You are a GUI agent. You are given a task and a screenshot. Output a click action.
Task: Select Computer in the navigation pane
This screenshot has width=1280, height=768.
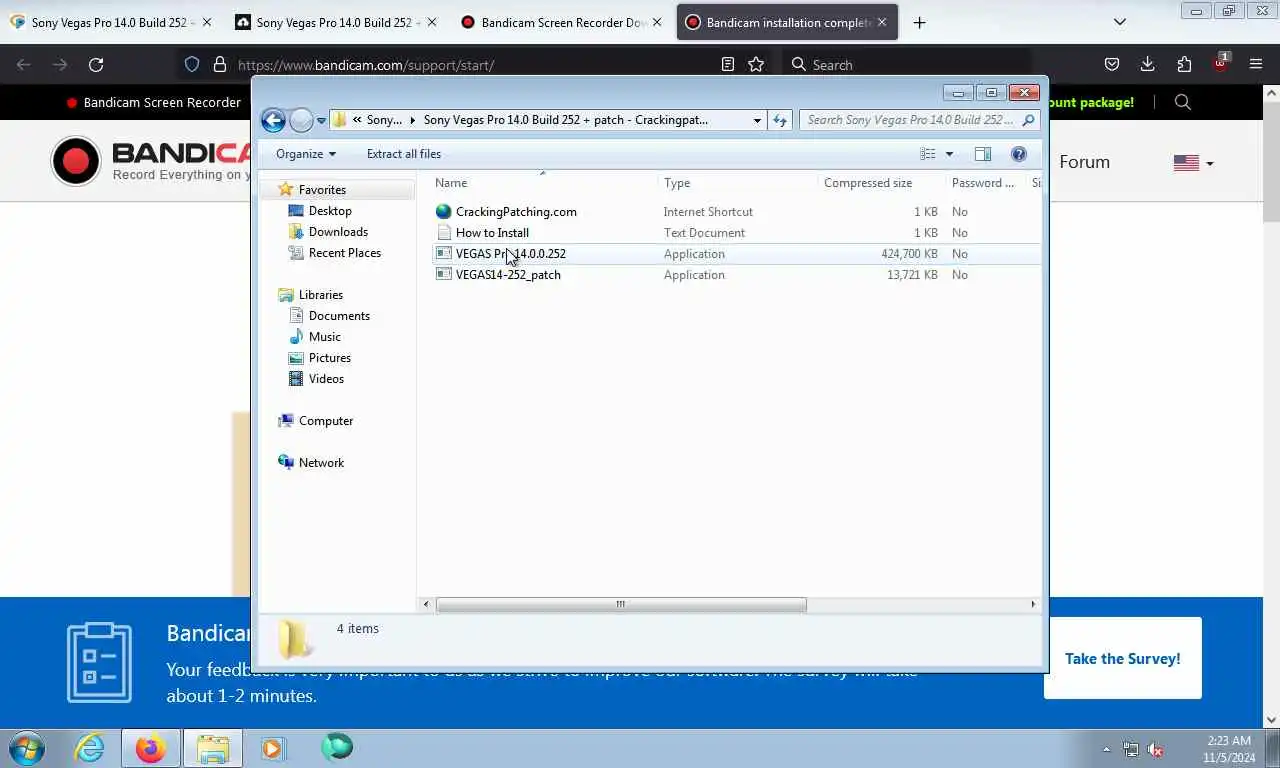(325, 421)
